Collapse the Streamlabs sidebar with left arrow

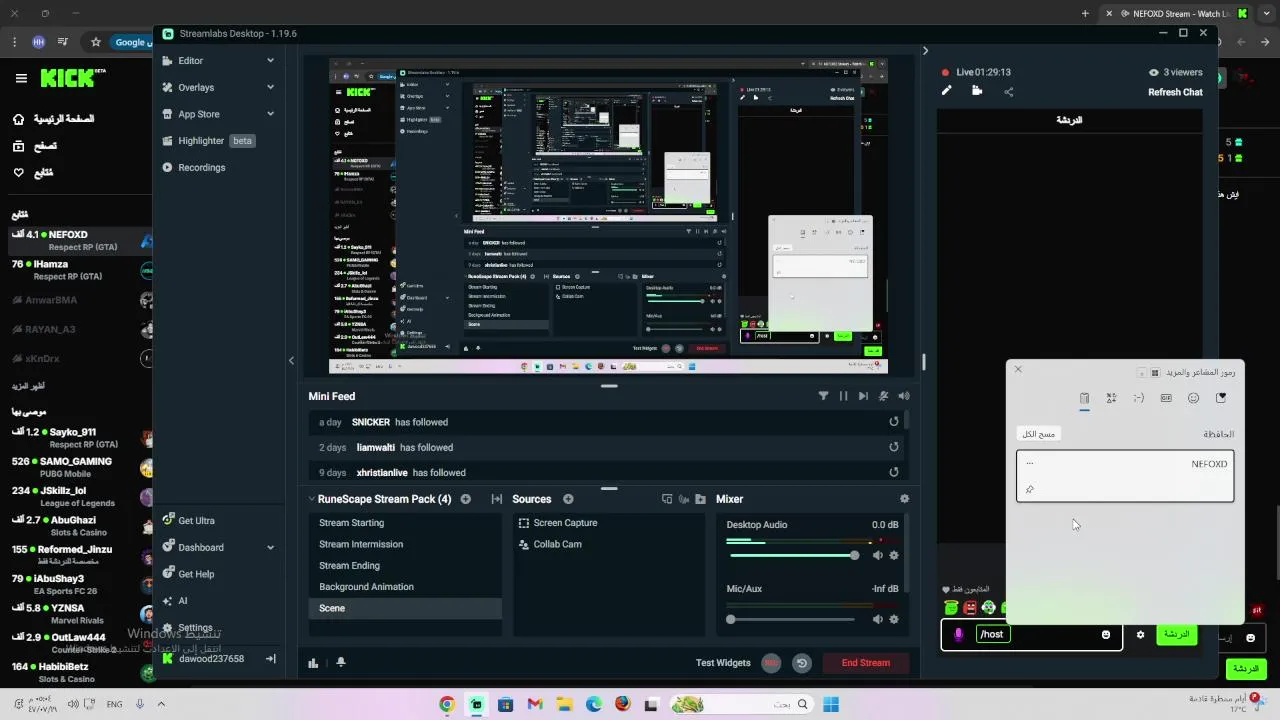(291, 360)
